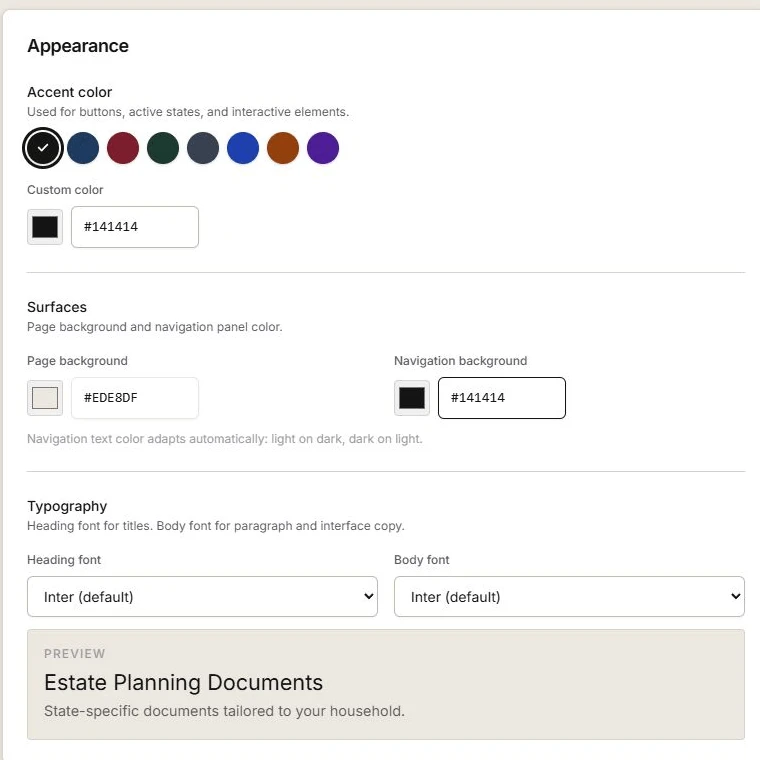Edit the page background hex #EDE8DF
This screenshot has height=760, width=760.
pos(135,398)
